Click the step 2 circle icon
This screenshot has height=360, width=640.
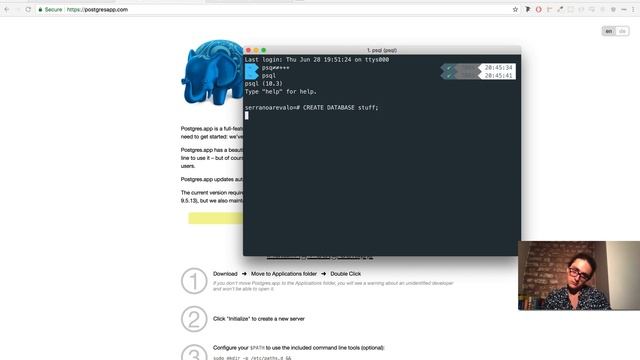point(194,319)
